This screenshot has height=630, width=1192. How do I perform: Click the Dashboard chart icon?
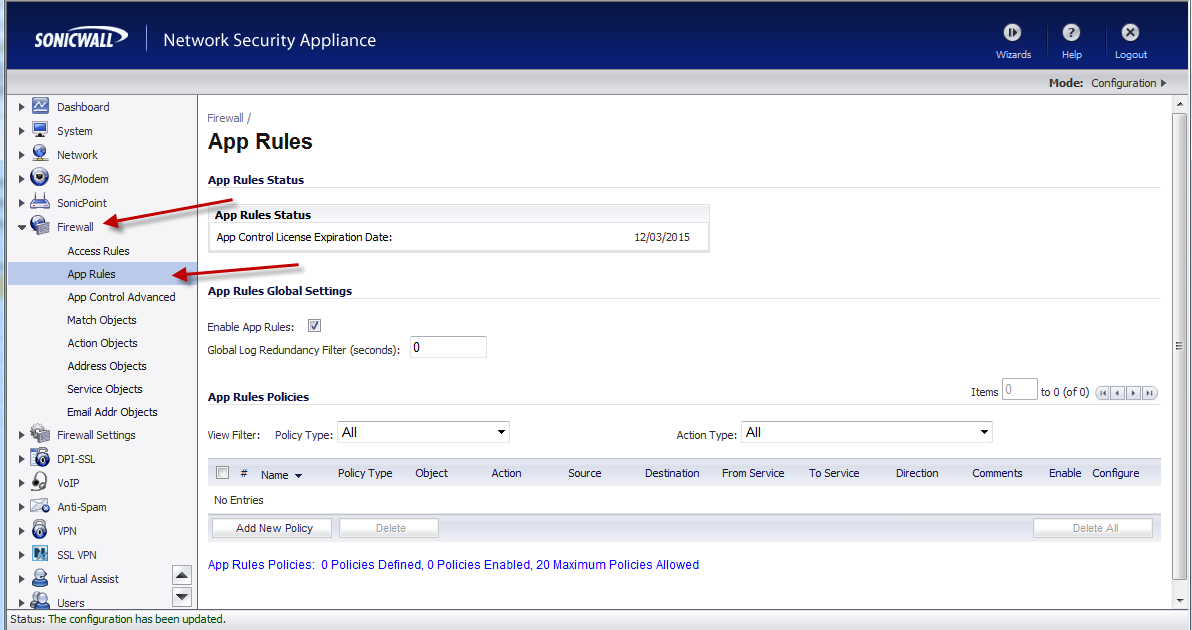click(x=40, y=106)
